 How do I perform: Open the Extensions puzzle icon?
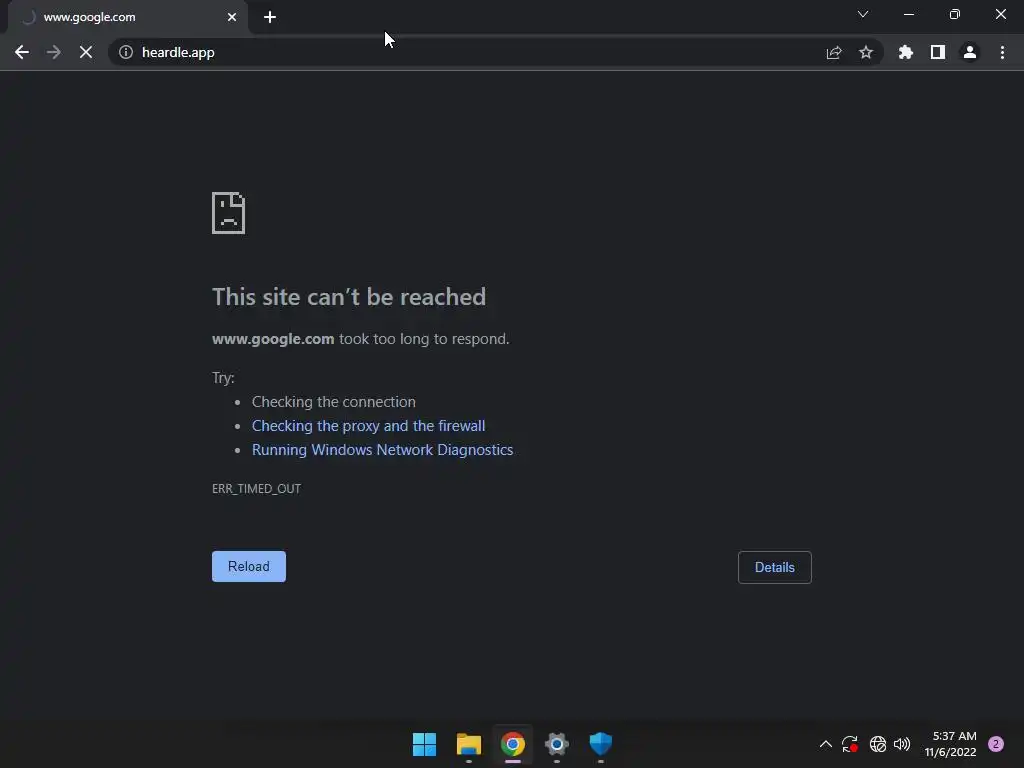coord(906,52)
